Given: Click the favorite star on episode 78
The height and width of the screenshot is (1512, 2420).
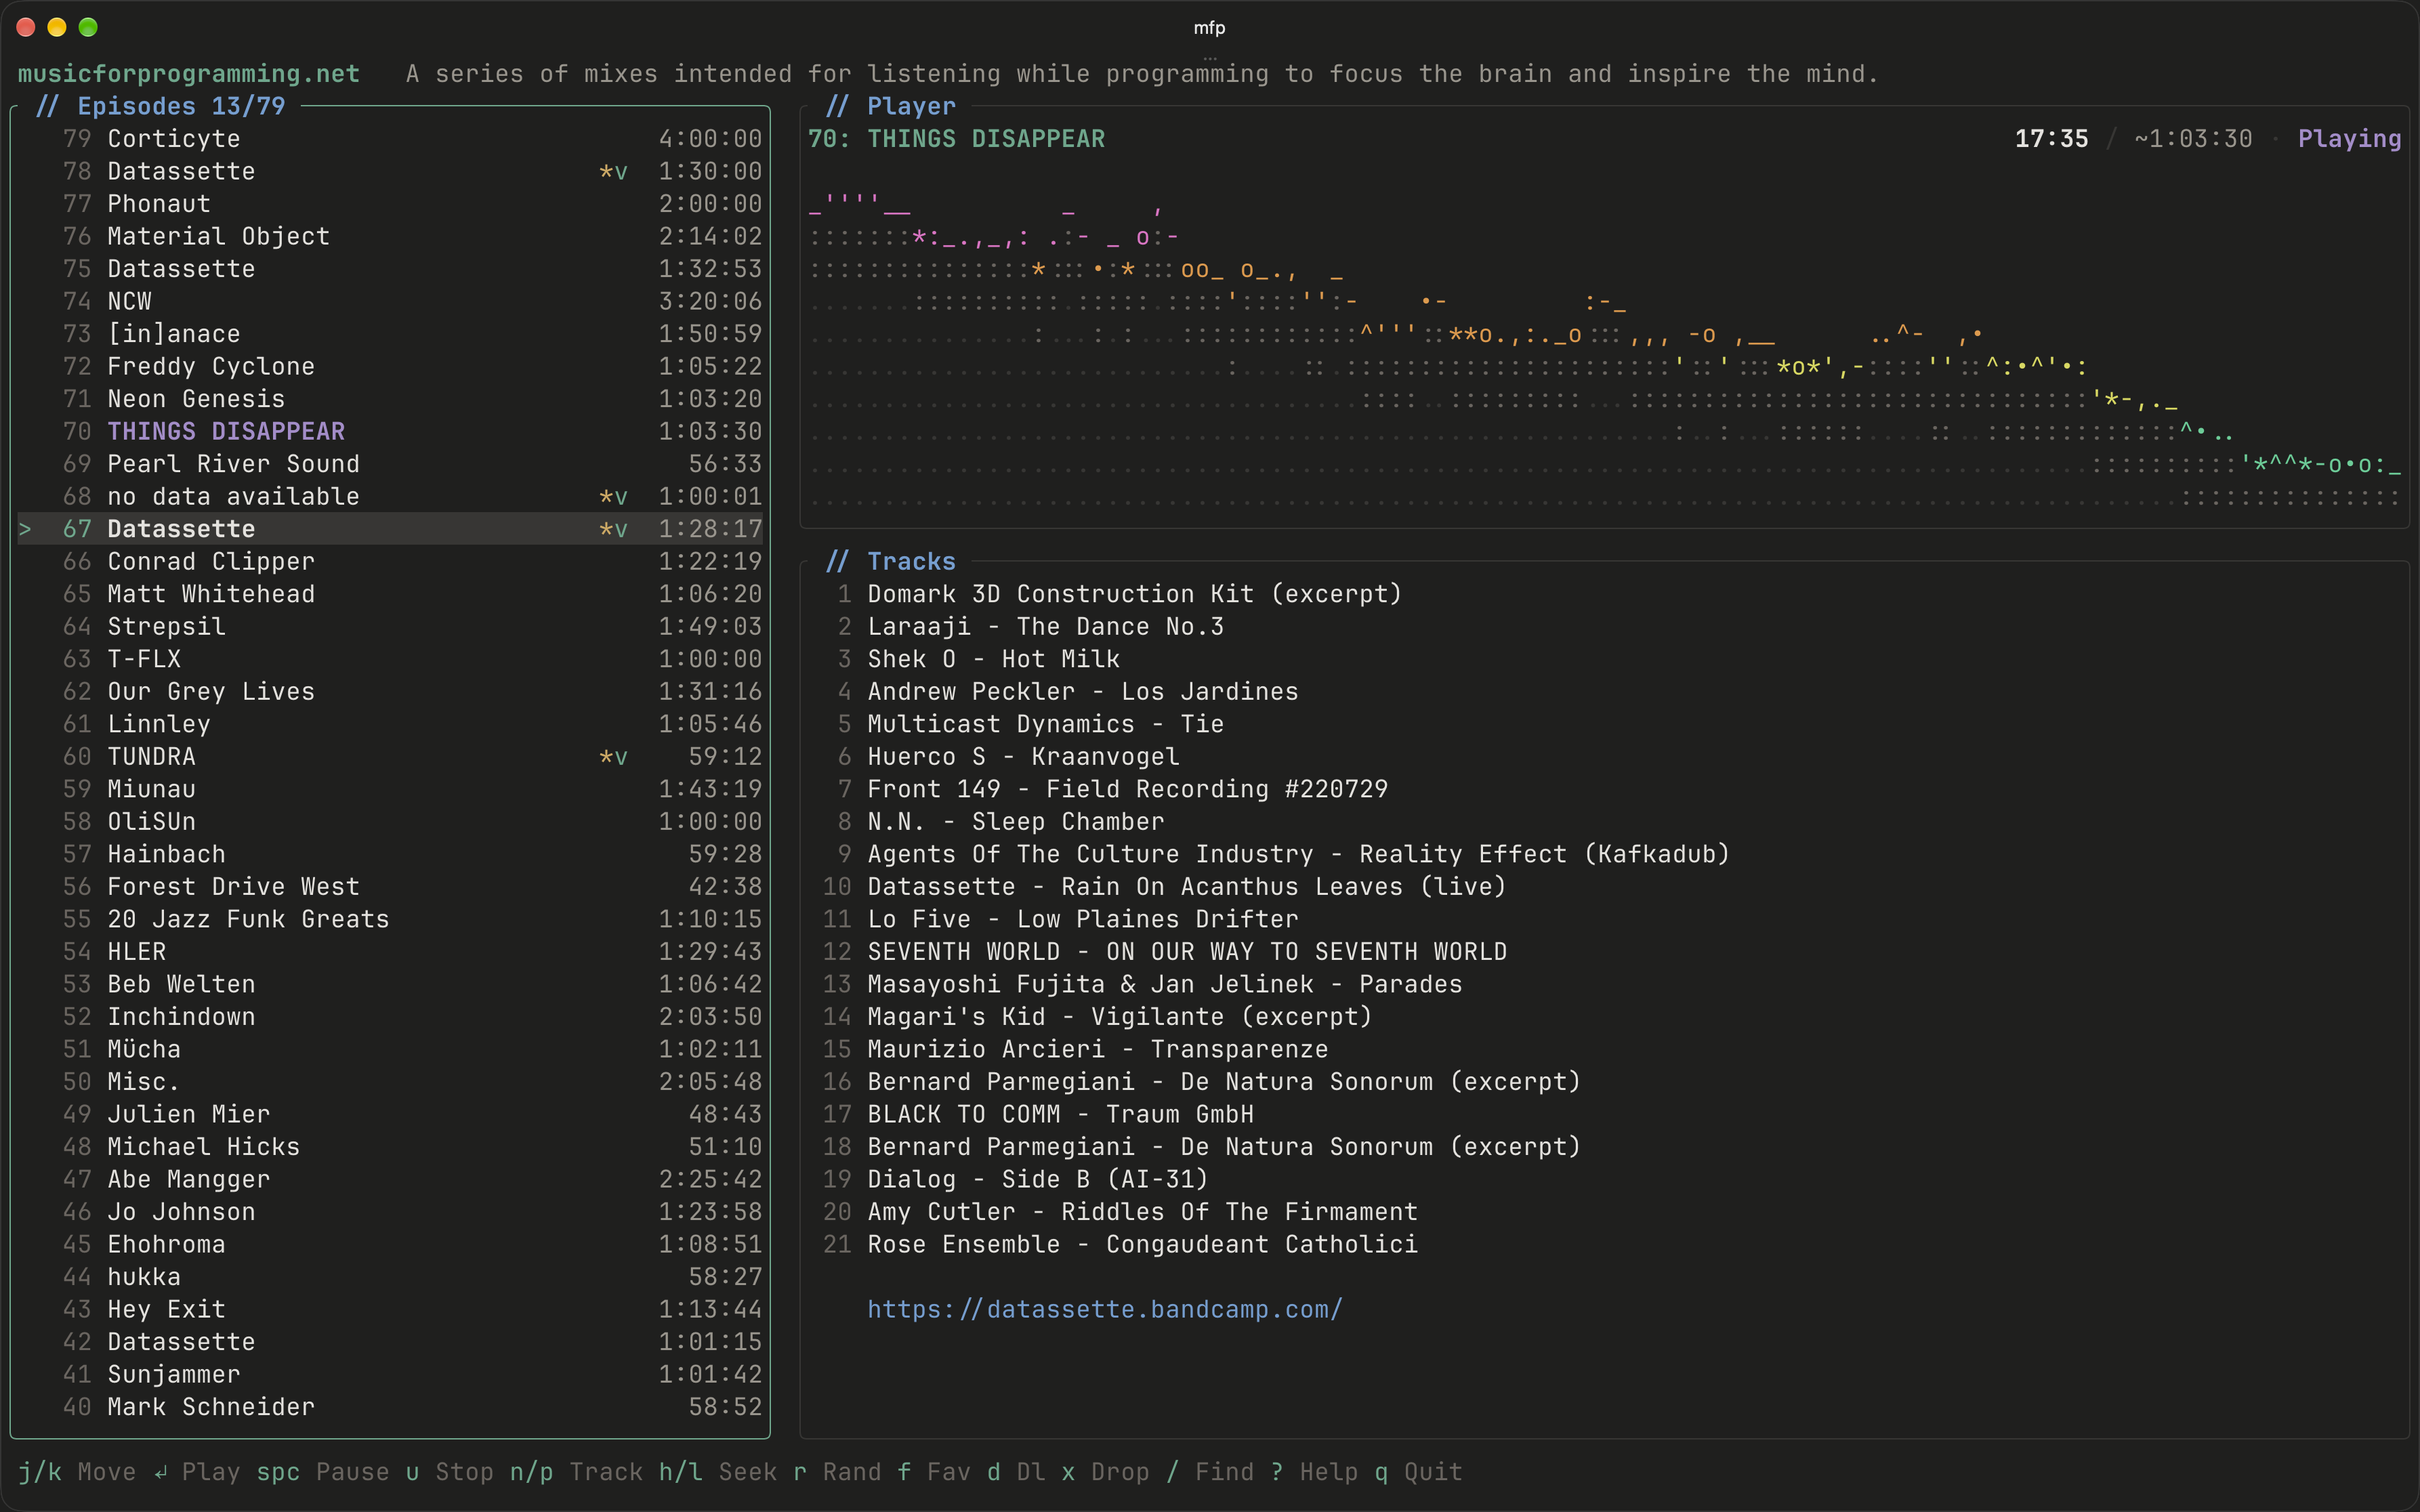Looking at the screenshot, I should (606, 172).
